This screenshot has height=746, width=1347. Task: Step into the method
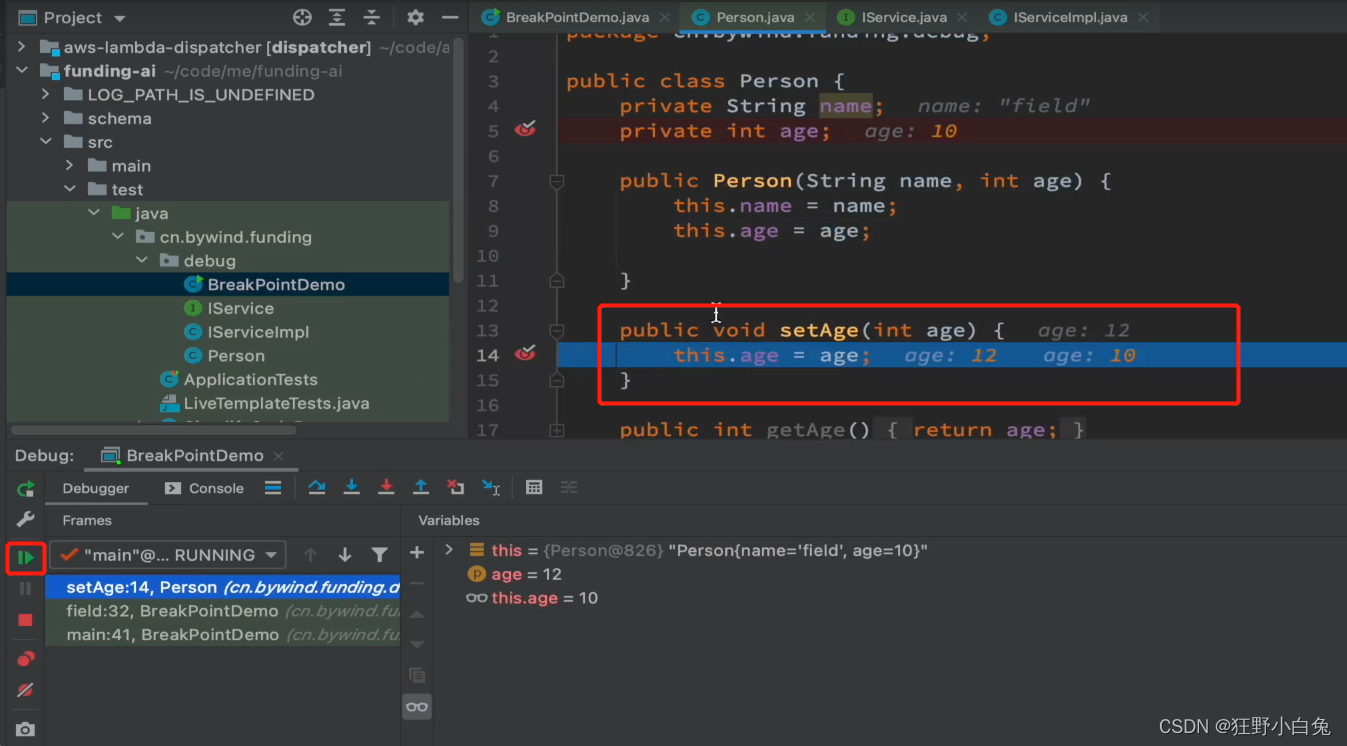tap(352, 488)
